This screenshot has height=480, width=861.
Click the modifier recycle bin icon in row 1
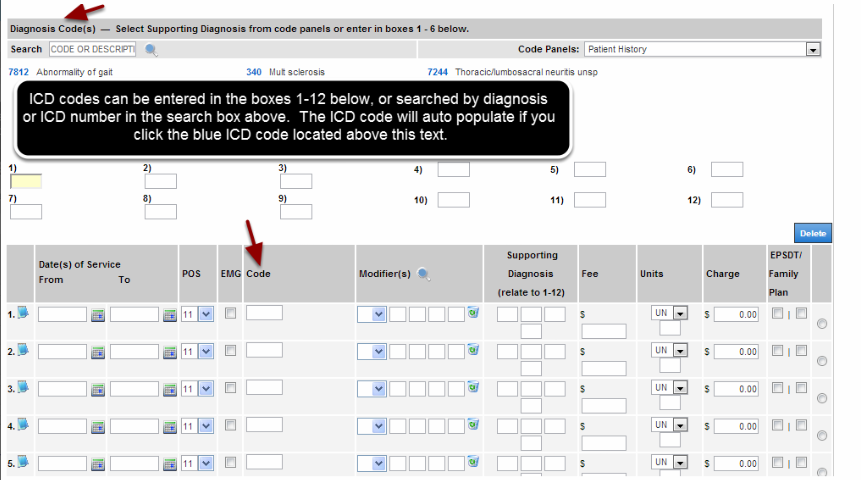click(473, 314)
